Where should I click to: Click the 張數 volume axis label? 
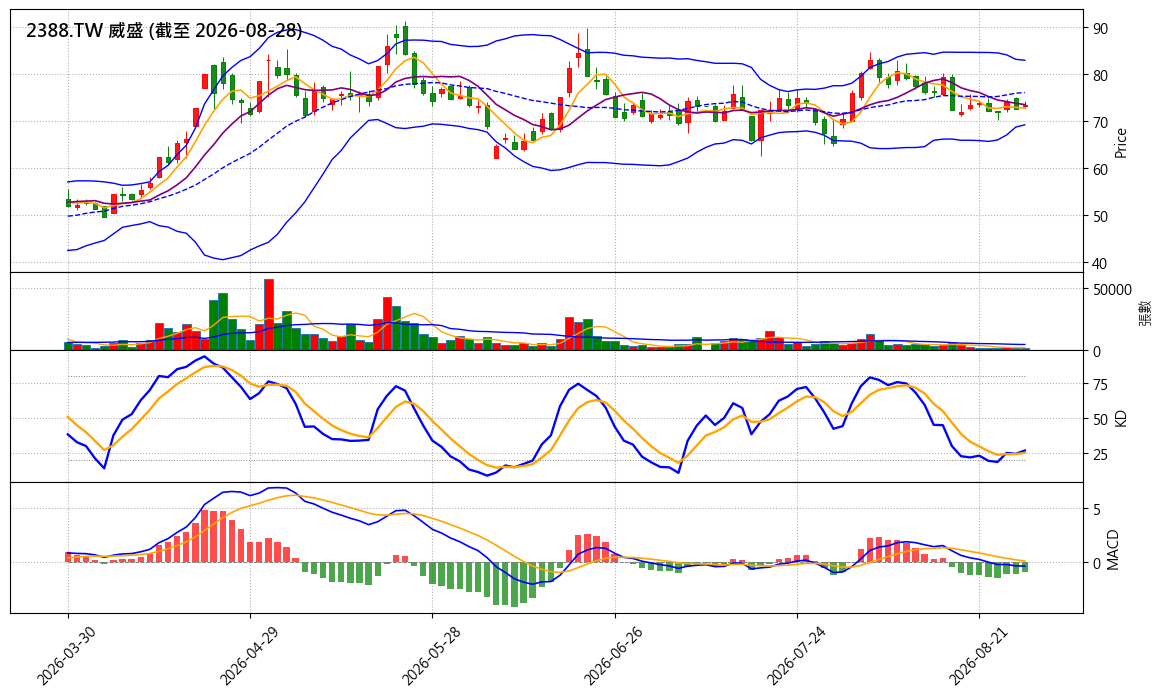1145,312
